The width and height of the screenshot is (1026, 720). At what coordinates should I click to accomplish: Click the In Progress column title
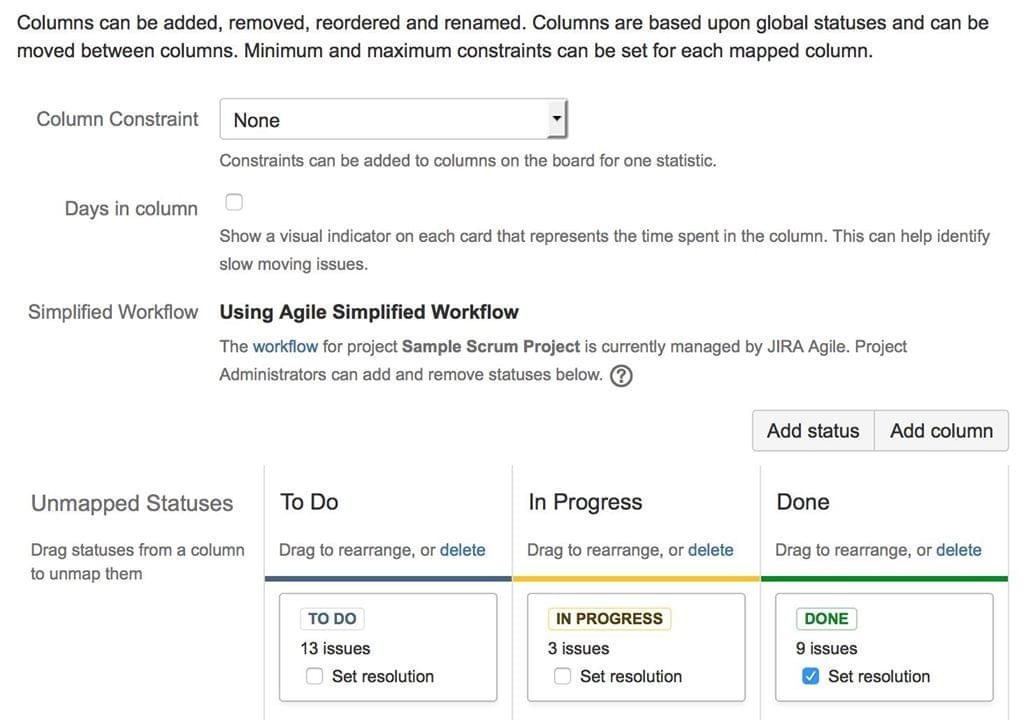(585, 502)
